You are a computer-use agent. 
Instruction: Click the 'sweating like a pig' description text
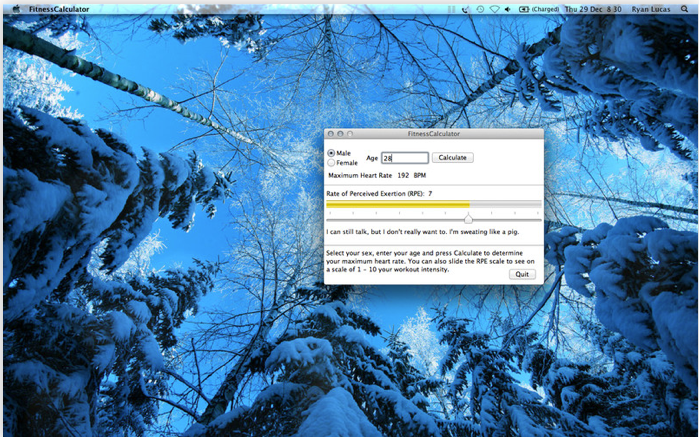click(x=423, y=232)
